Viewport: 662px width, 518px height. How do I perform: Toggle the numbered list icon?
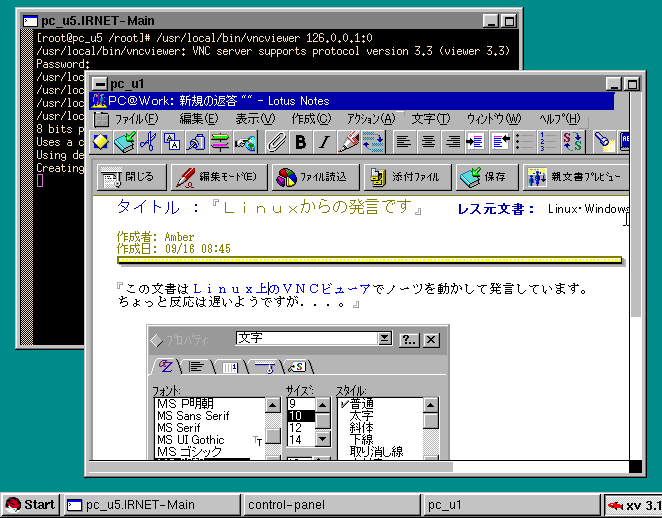[548, 142]
